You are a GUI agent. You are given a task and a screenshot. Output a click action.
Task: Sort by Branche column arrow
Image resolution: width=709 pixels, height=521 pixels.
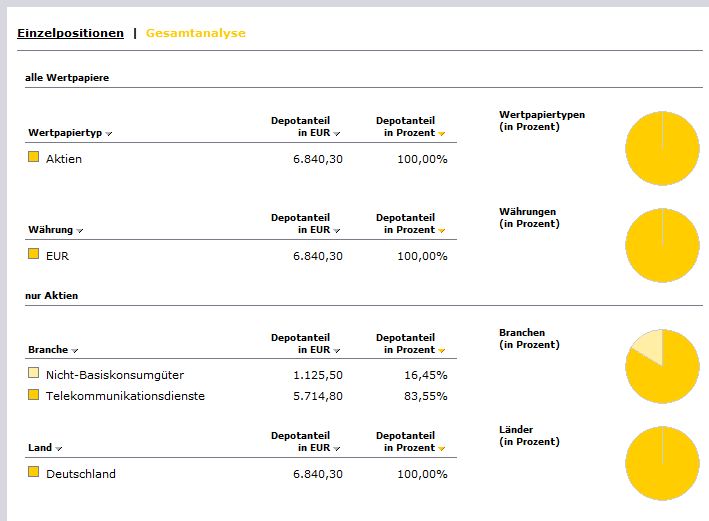77,351
